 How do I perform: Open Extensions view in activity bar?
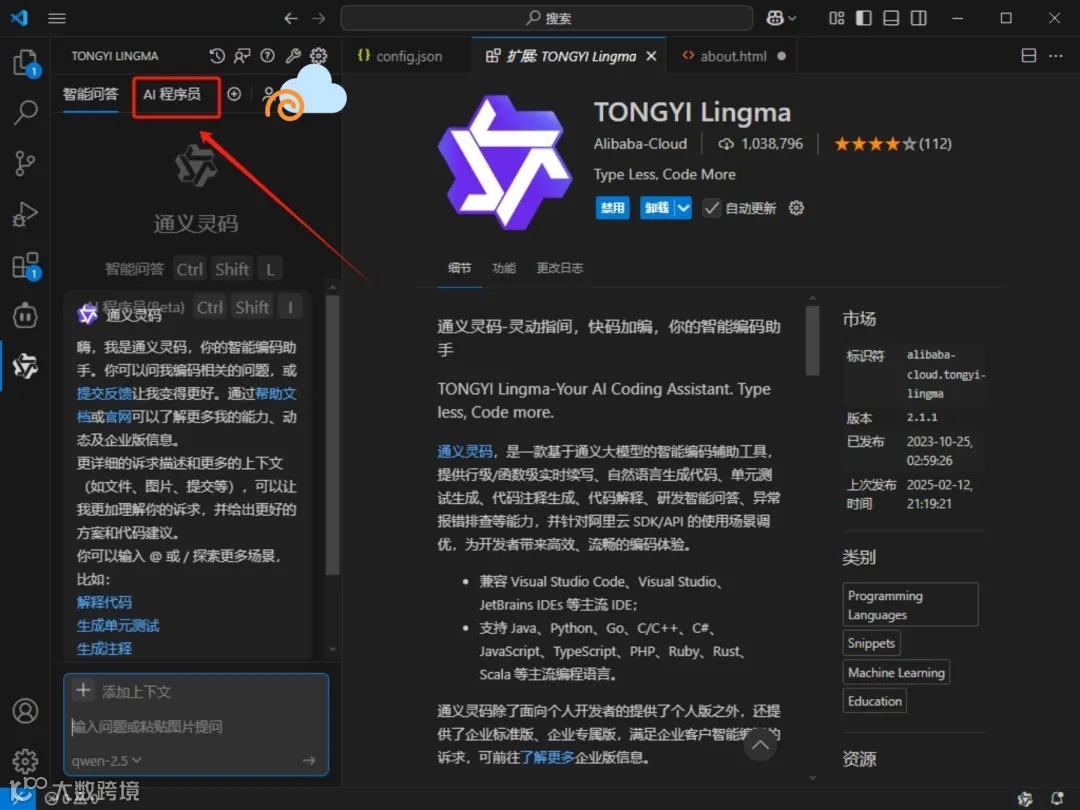tap(25, 265)
